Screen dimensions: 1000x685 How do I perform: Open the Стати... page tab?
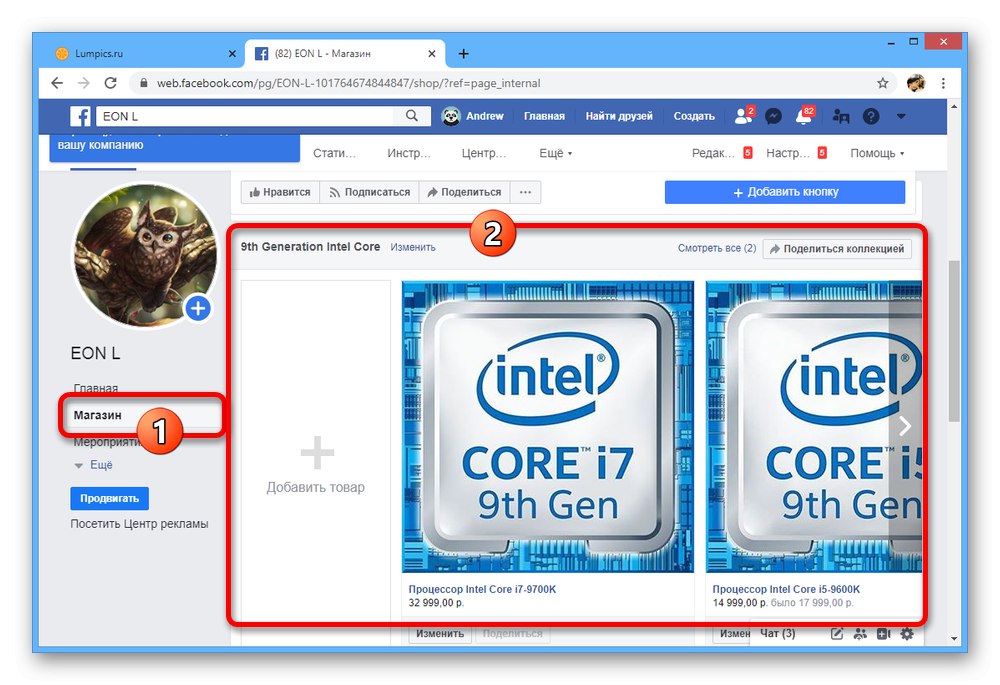pos(334,153)
